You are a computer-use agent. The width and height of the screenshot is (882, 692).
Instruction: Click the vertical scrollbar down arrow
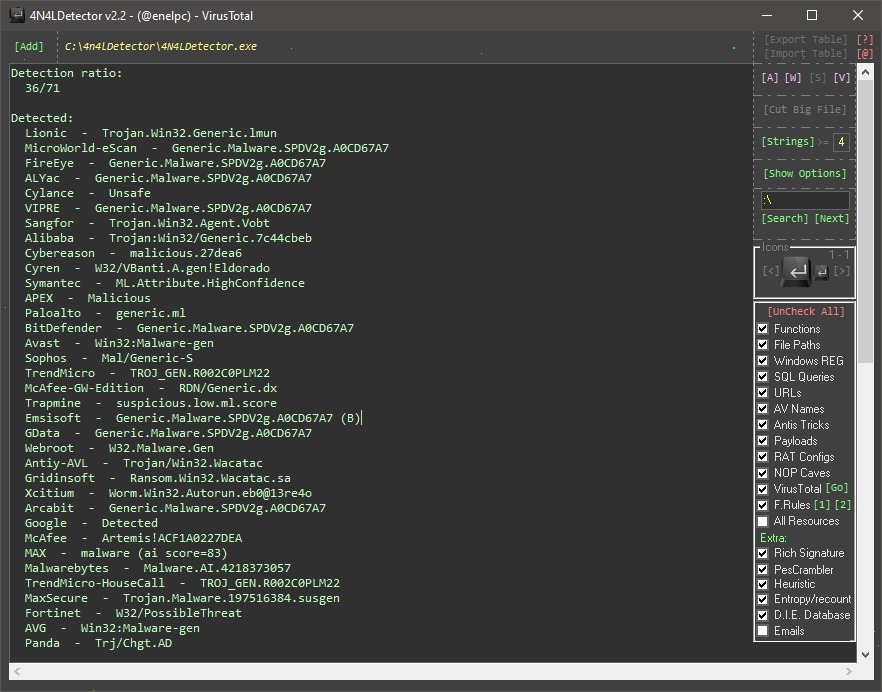pyautogui.click(x=866, y=654)
